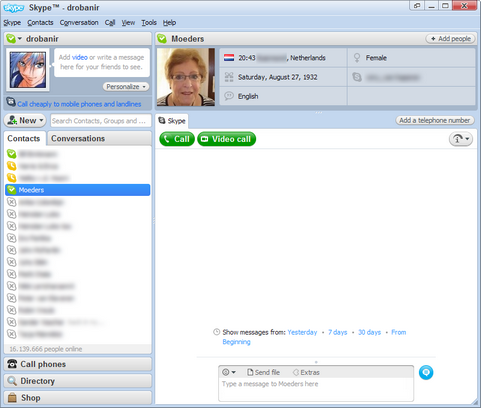Open the View menu
Image resolution: width=481 pixels, height=408 pixels.
128,23
